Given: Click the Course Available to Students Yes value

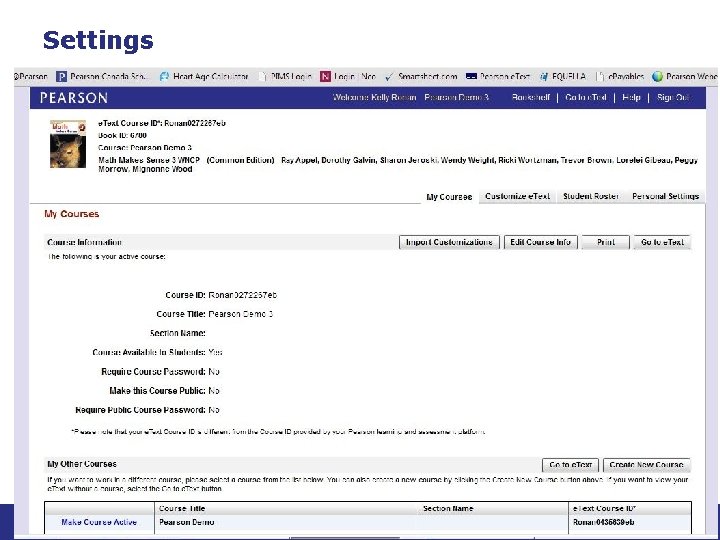Looking at the screenshot, I should click(x=215, y=352).
